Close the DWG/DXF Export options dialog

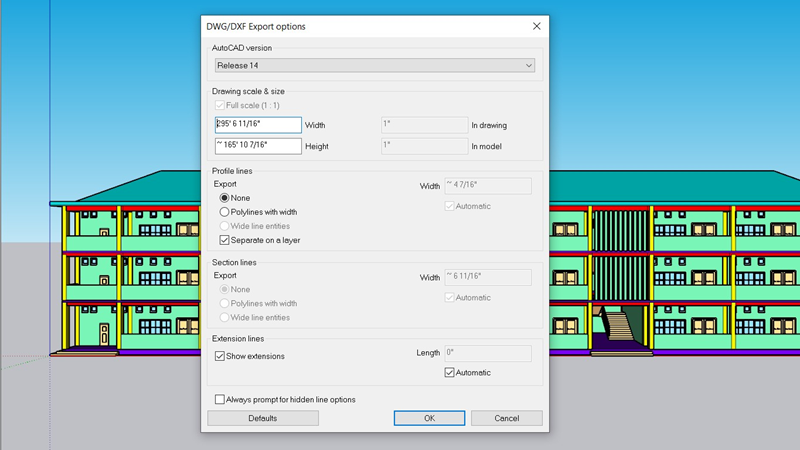tap(536, 26)
